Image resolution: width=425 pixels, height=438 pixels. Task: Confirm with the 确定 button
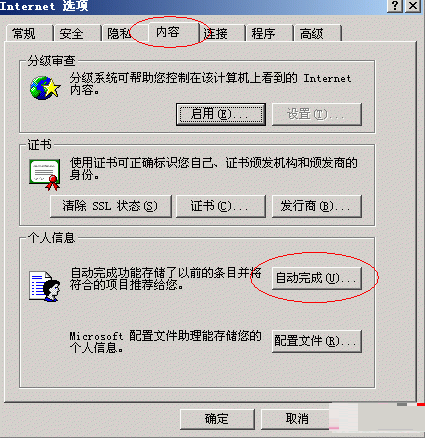point(217,419)
